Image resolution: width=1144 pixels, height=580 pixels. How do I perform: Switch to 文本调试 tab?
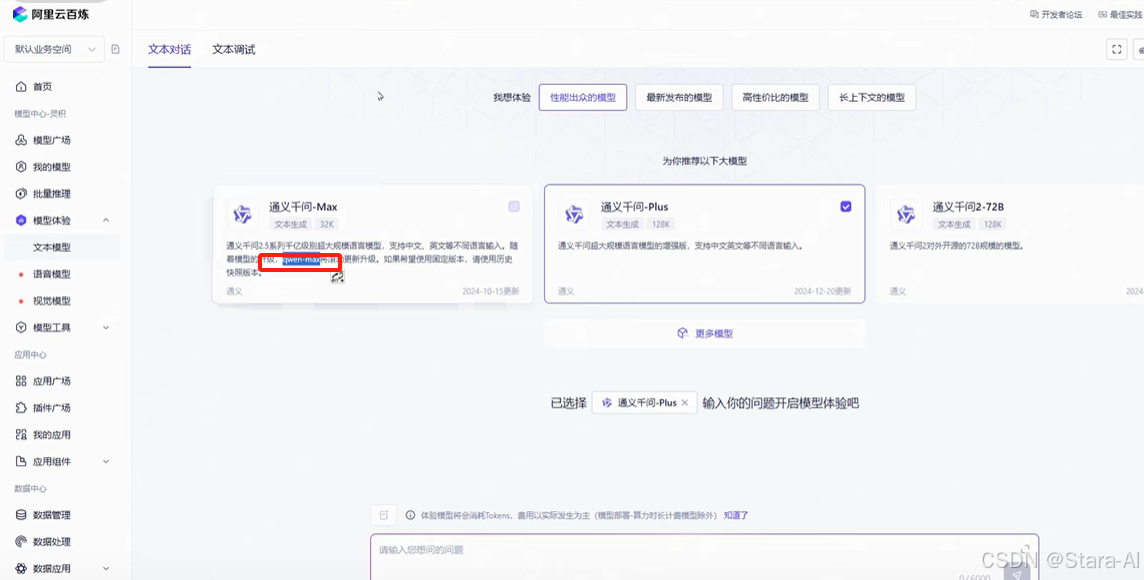point(233,50)
